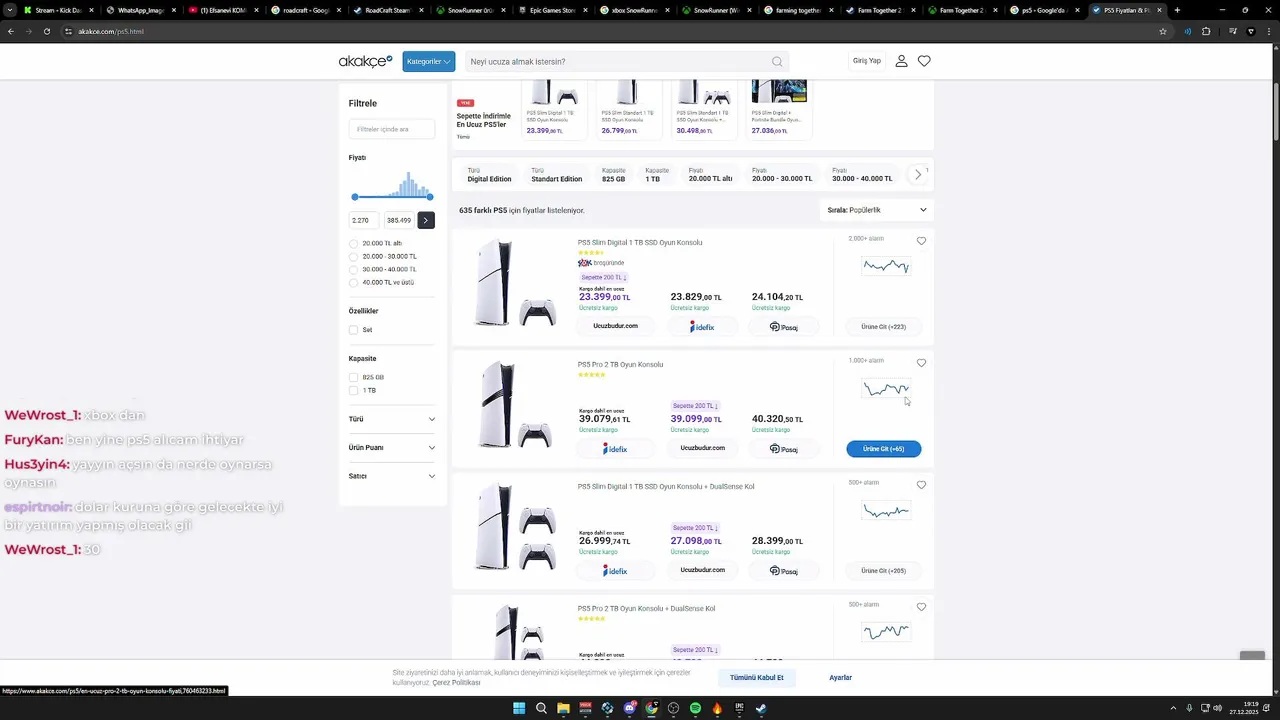Click the akakçe logo

point(365,61)
